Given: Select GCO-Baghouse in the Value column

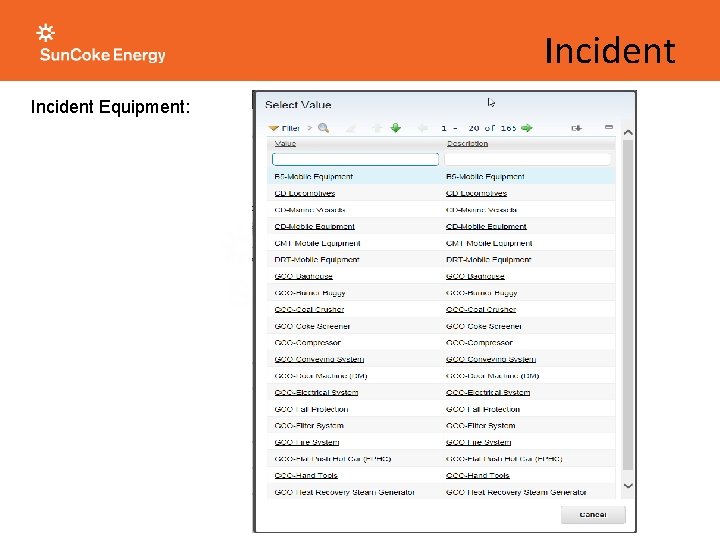Looking at the screenshot, I should click(x=304, y=276).
